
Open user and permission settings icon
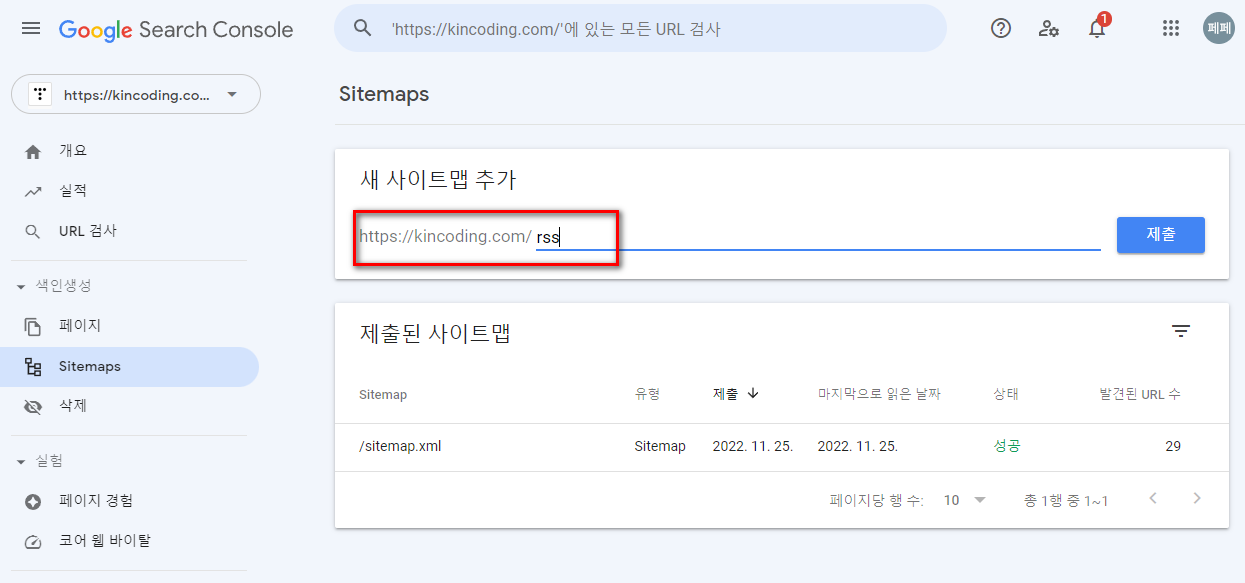coord(1049,28)
